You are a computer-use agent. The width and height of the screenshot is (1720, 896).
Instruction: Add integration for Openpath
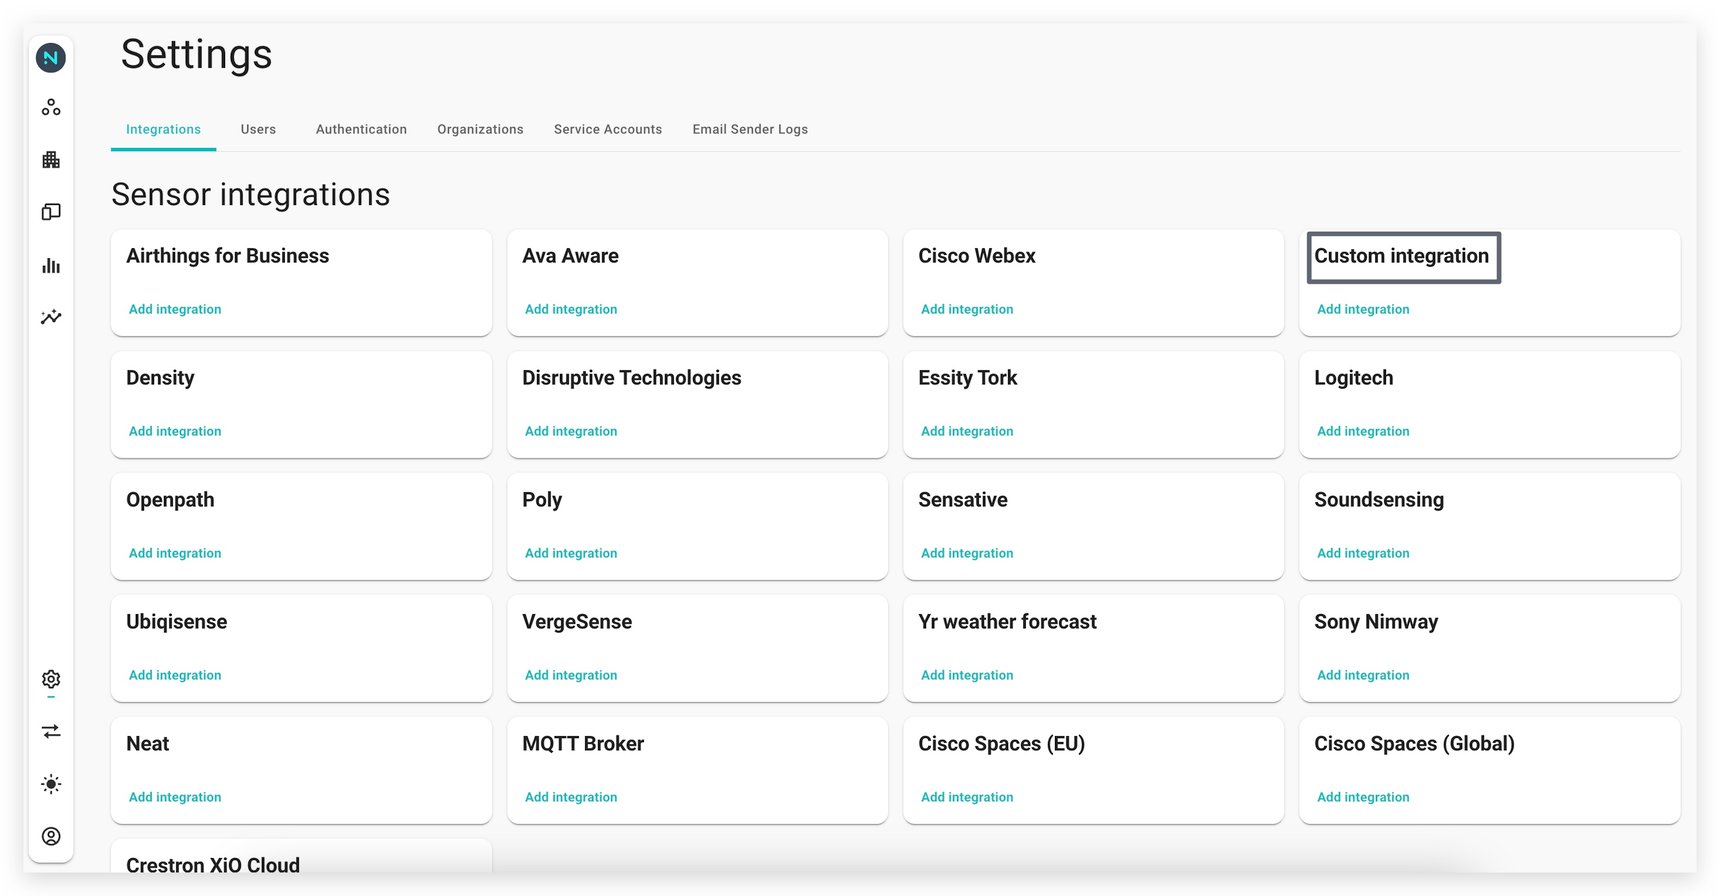[x=175, y=553]
